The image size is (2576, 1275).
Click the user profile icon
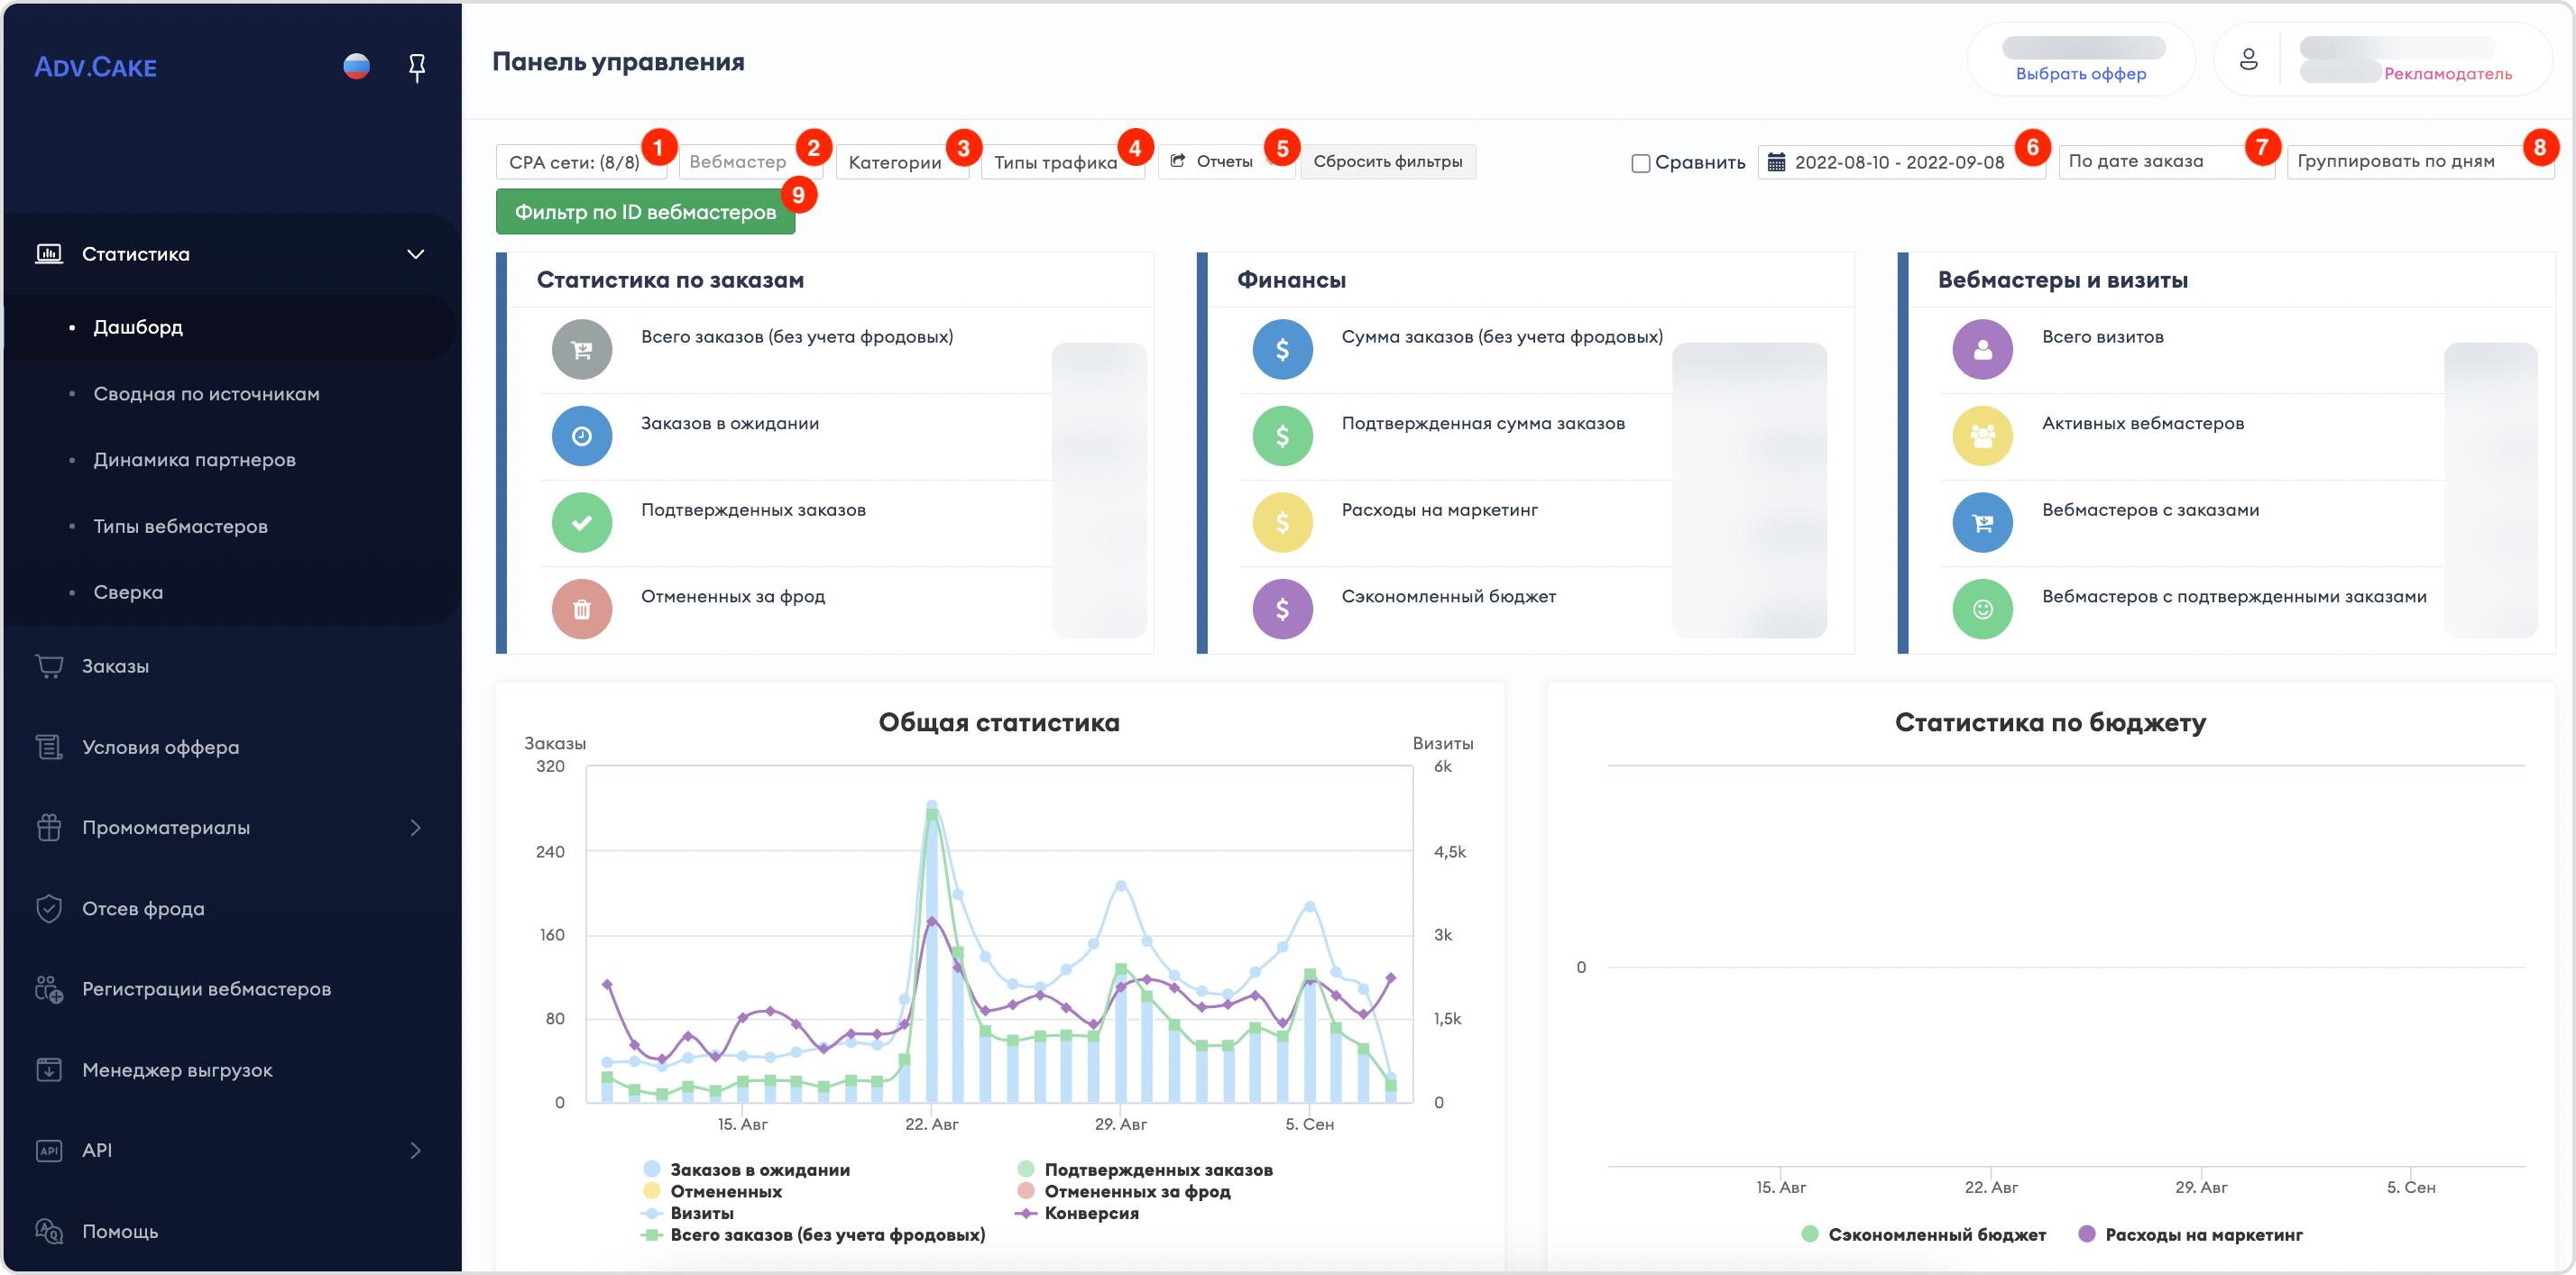[x=2248, y=60]
